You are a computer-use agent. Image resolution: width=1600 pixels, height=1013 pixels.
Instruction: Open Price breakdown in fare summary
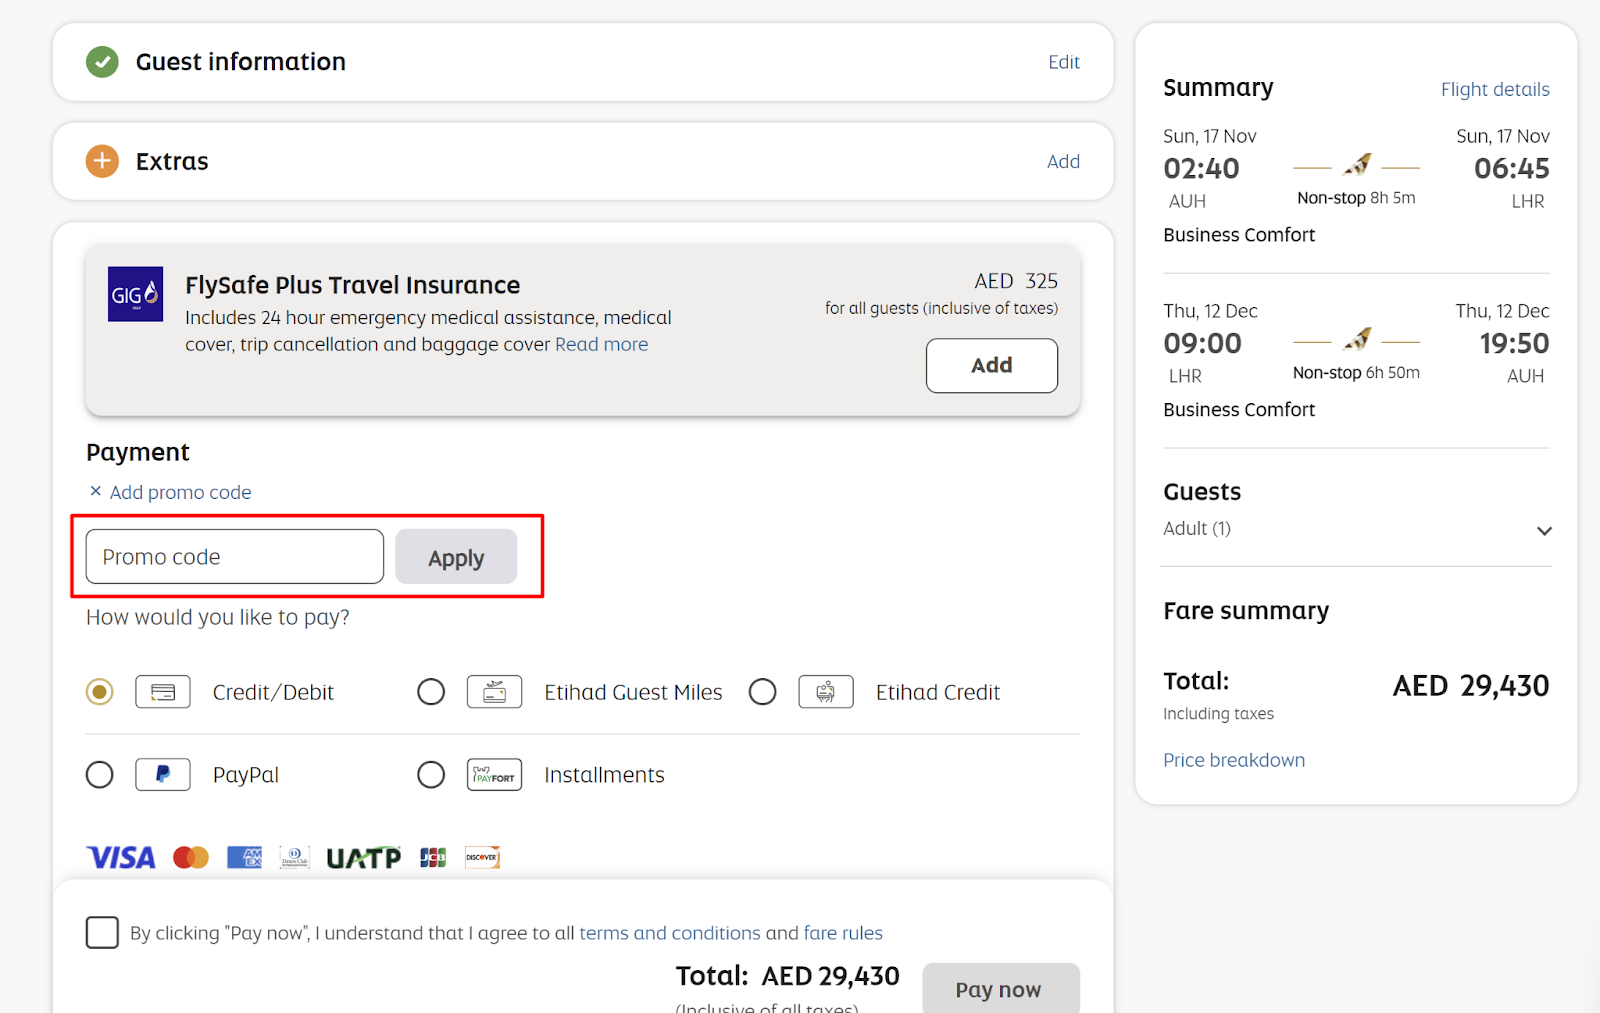pyautogui.click(x=1234, y=760)
